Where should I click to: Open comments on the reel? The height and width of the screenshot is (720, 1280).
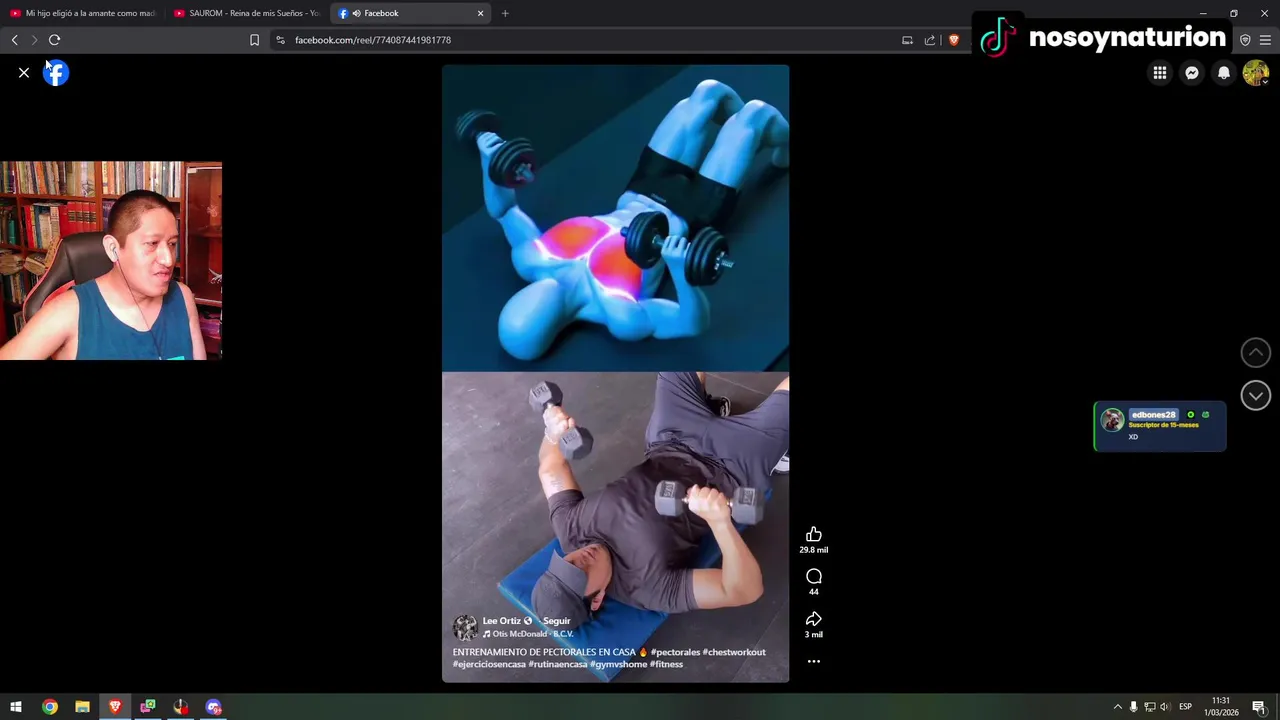(814, 576)
